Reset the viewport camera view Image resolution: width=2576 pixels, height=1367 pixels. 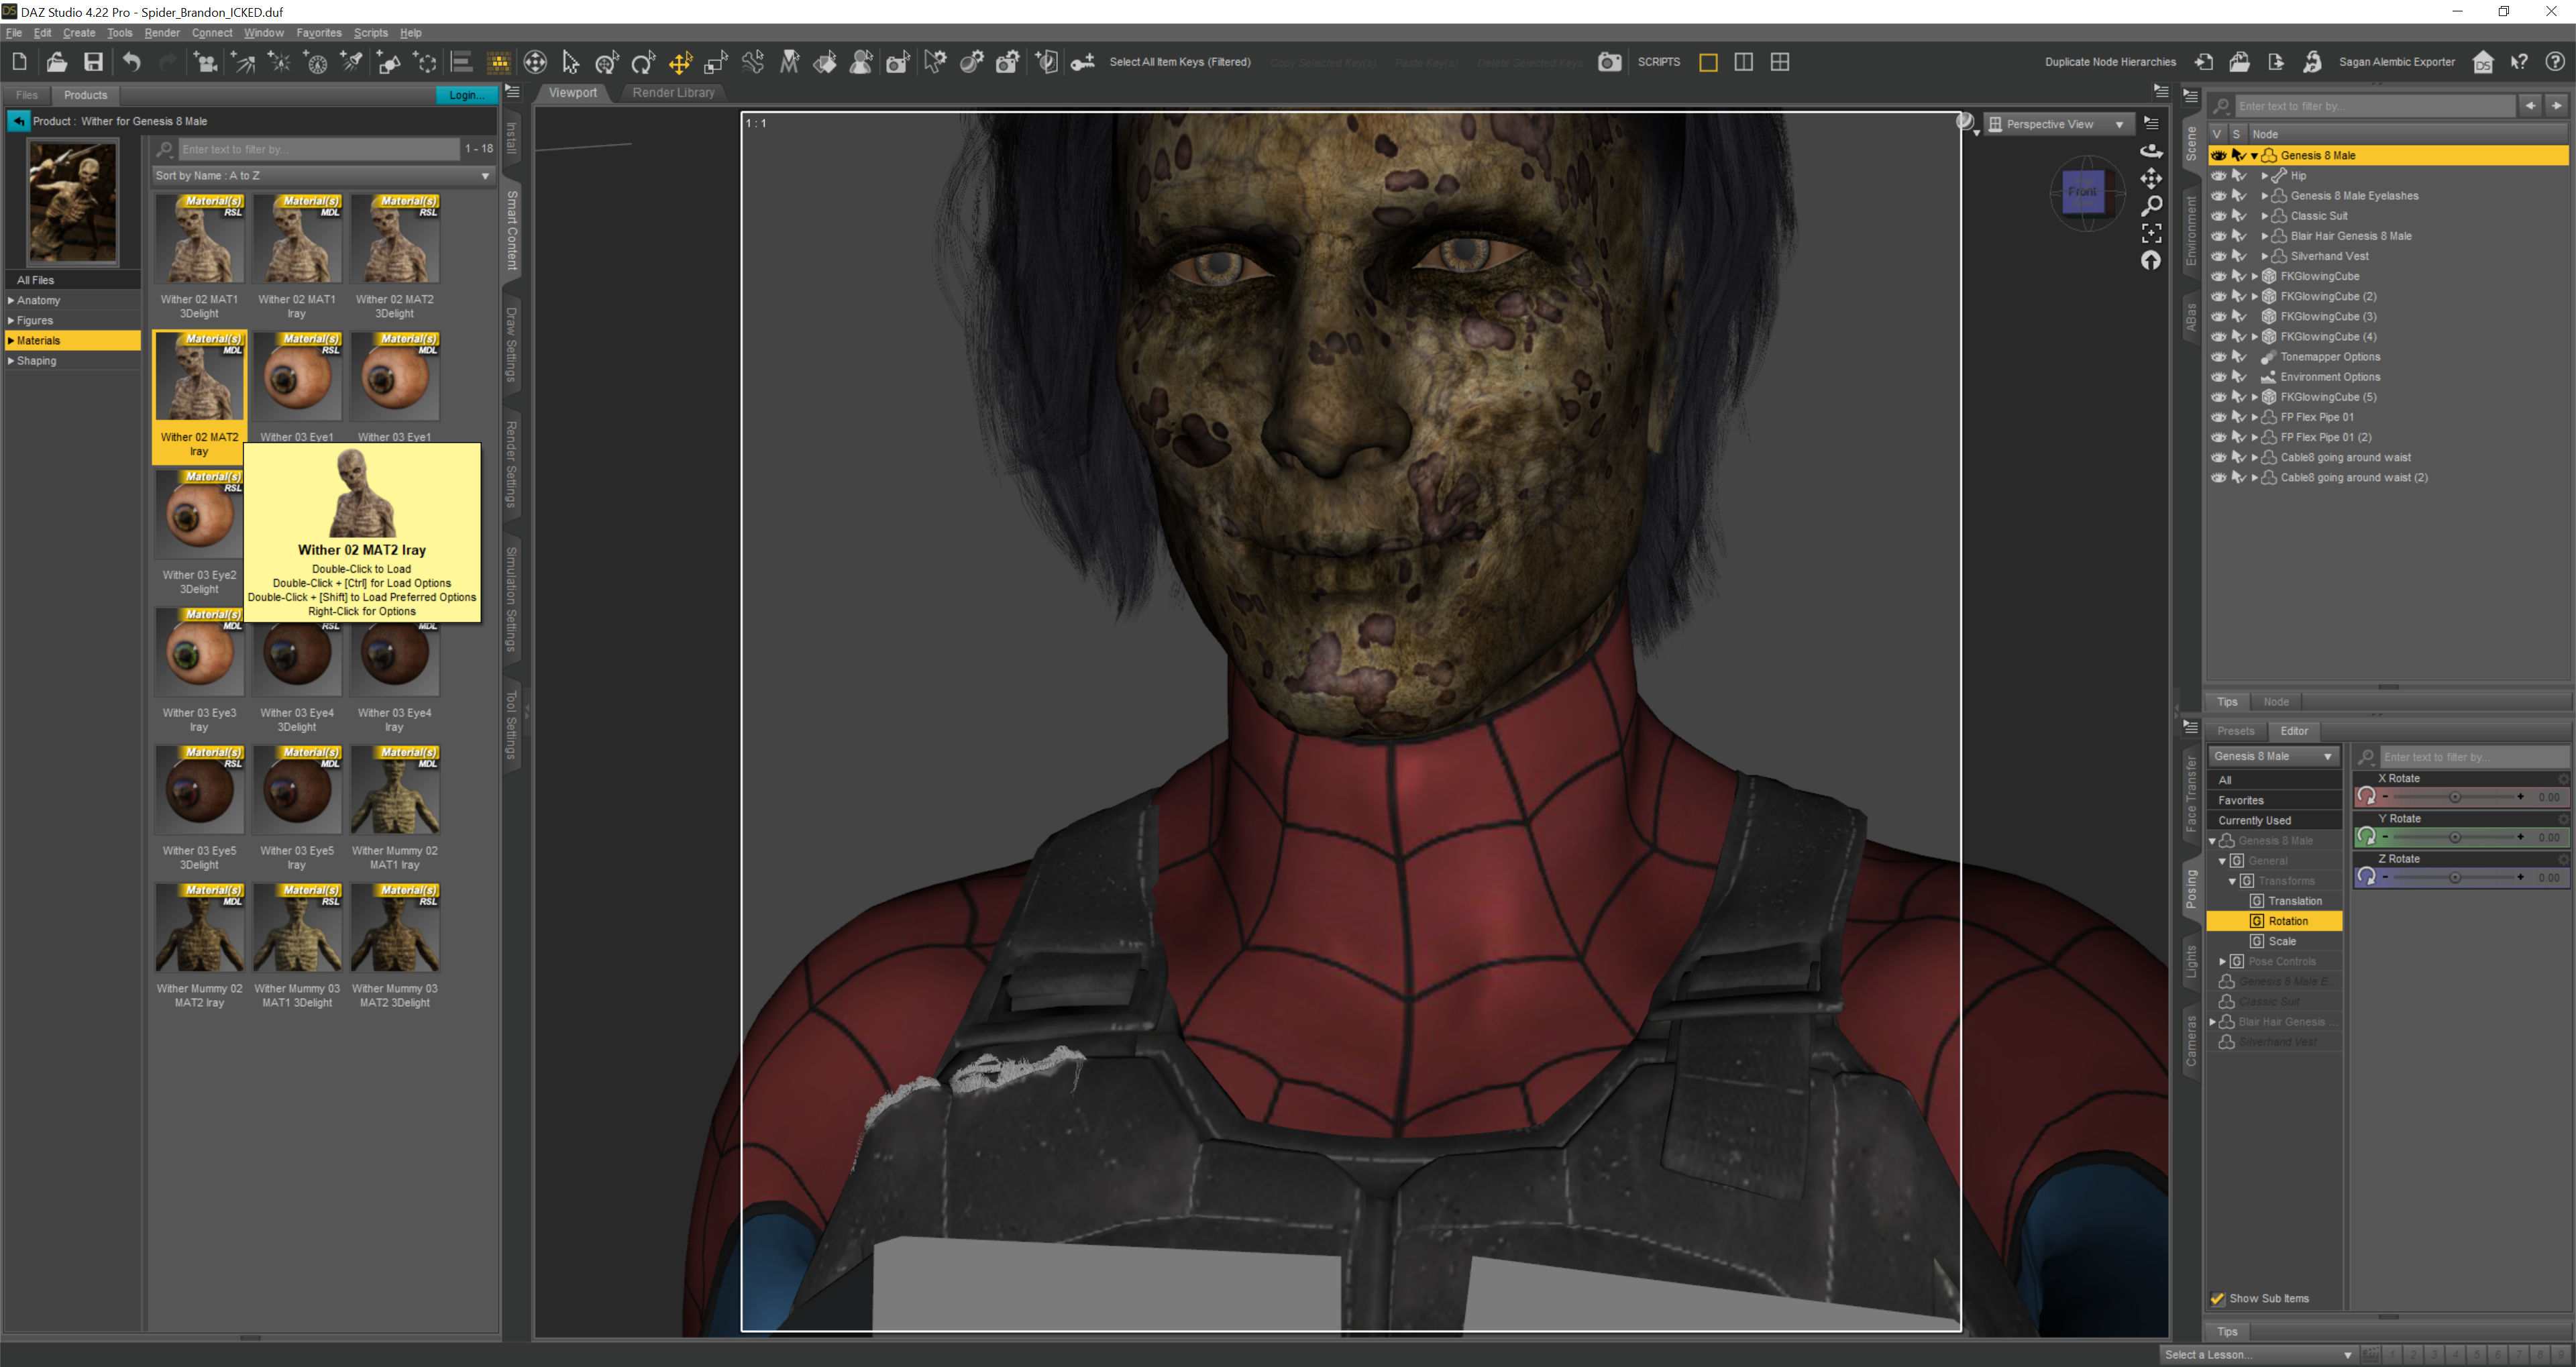click(2151, 260)
